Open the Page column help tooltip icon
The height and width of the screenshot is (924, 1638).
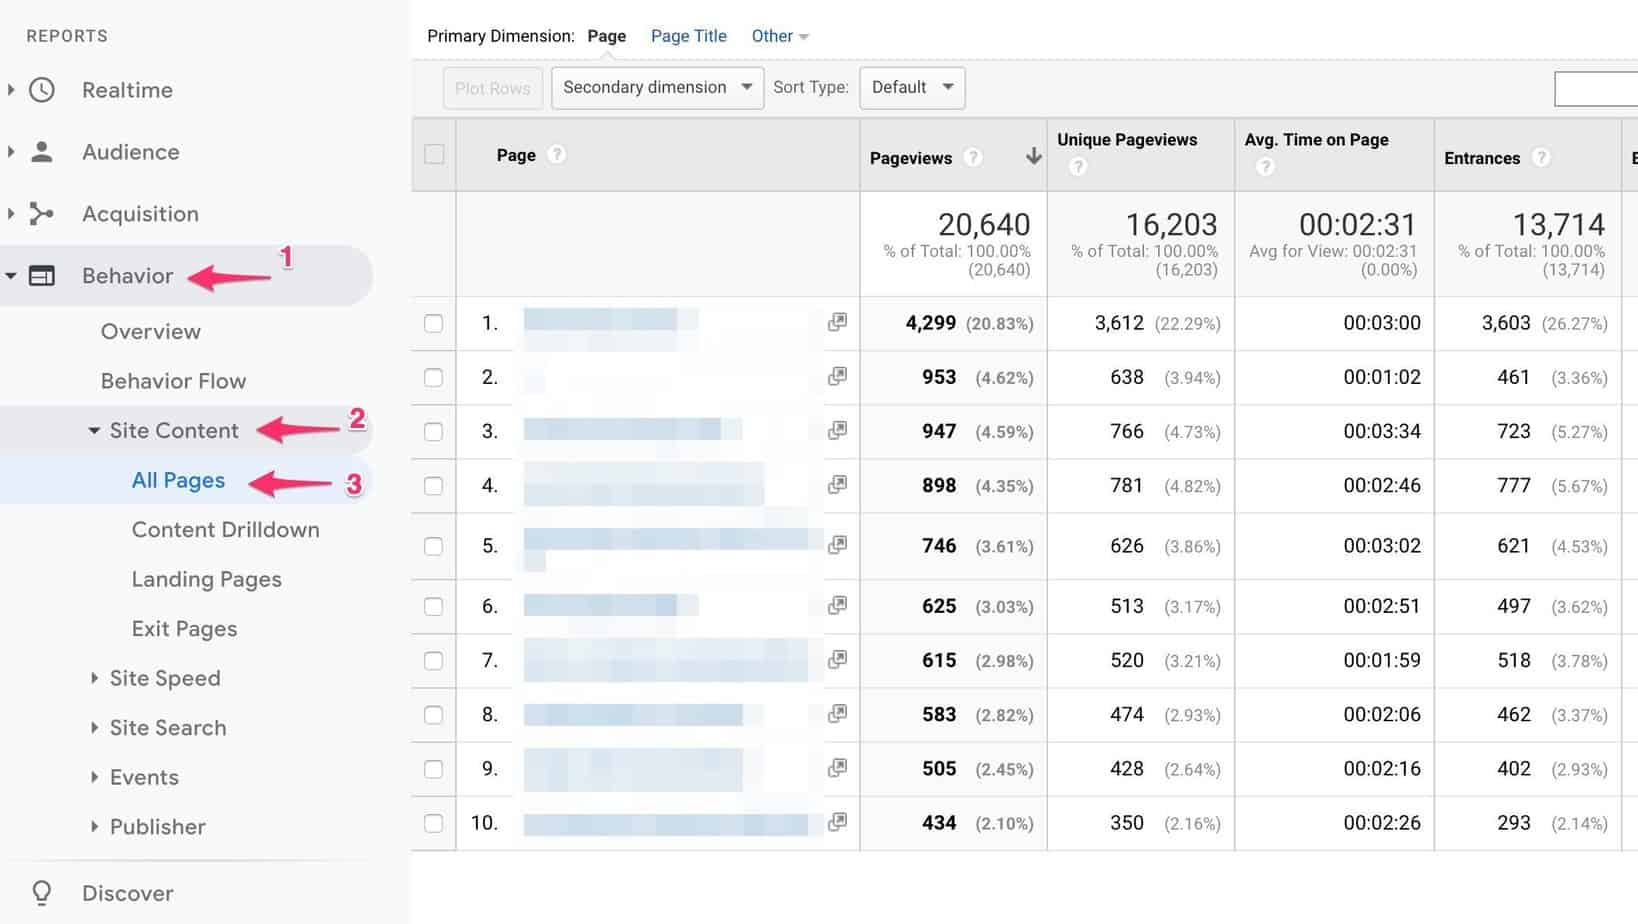tap(557, 155)
